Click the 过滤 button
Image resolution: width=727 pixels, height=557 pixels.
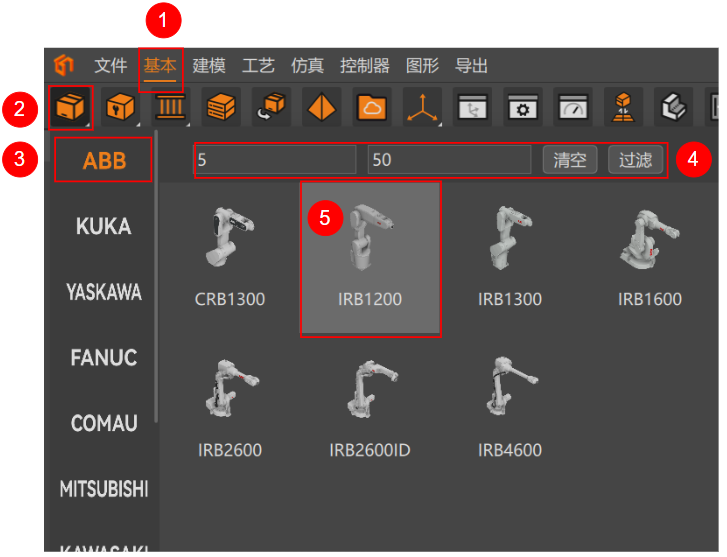pyautogui.click(x=635, y=160)
